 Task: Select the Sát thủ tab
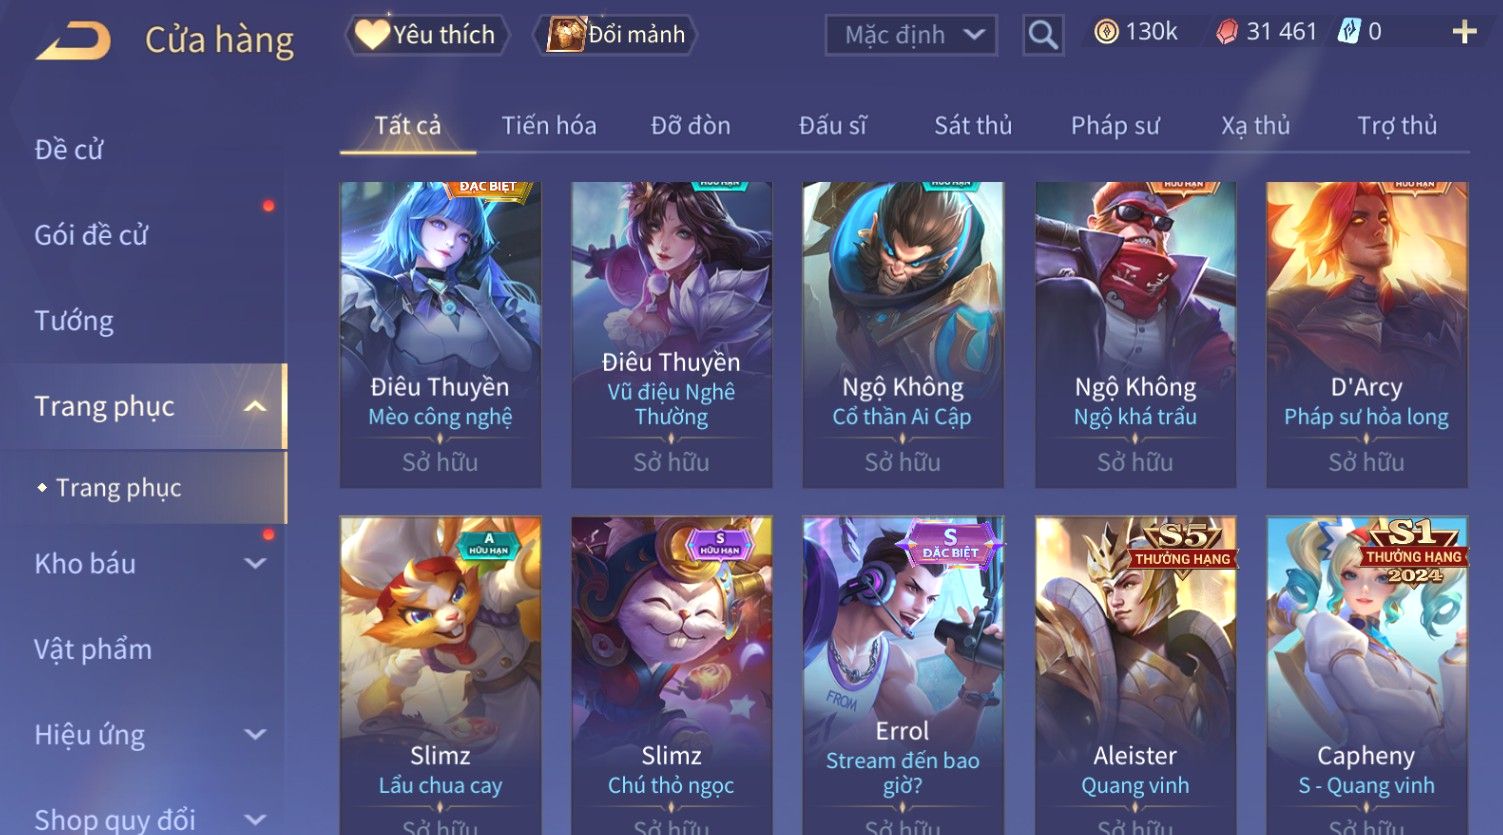pos(973,126)
